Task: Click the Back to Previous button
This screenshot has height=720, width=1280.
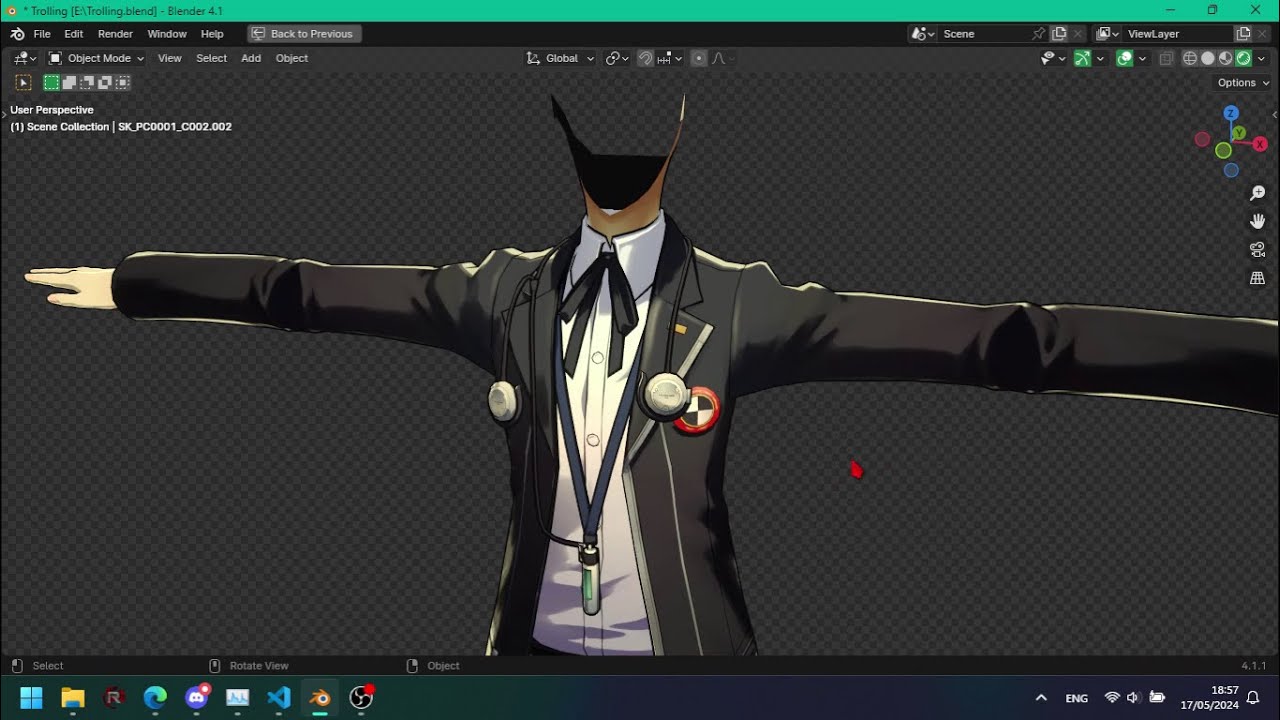Action: 304,34
